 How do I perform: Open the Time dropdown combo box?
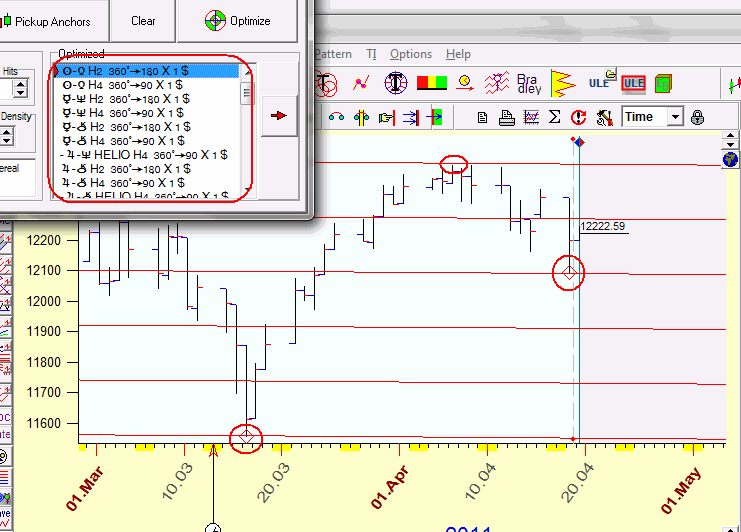click(x=675, y=117)
